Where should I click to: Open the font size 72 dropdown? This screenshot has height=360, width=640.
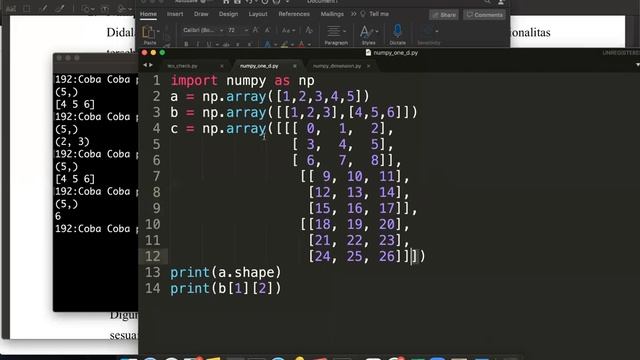[246, 31]
